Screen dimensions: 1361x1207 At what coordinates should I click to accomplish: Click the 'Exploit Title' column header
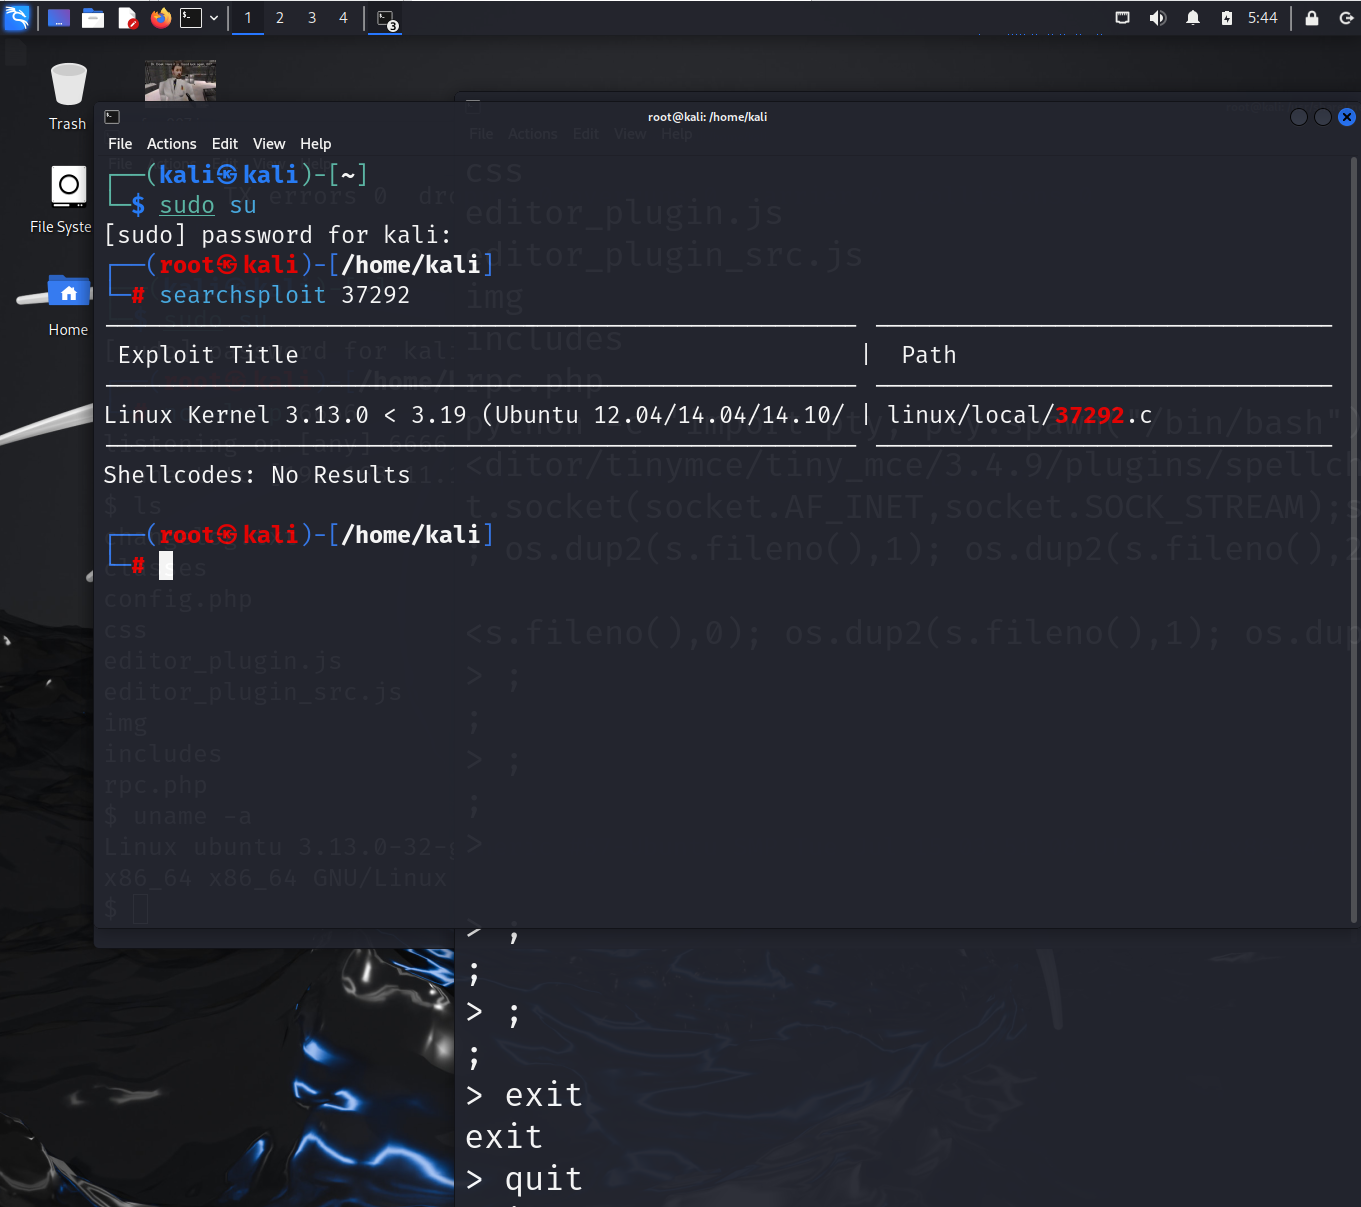tap(208, 355)
